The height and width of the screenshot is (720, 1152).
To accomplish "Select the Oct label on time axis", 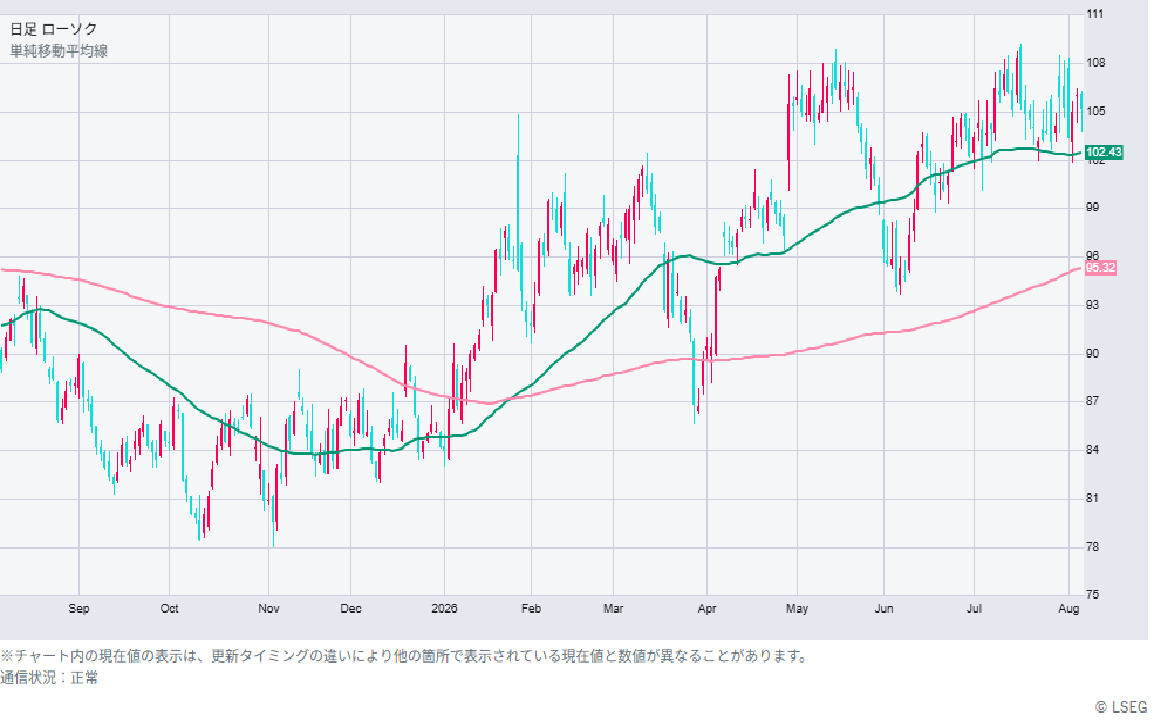I will pos(170,608).
